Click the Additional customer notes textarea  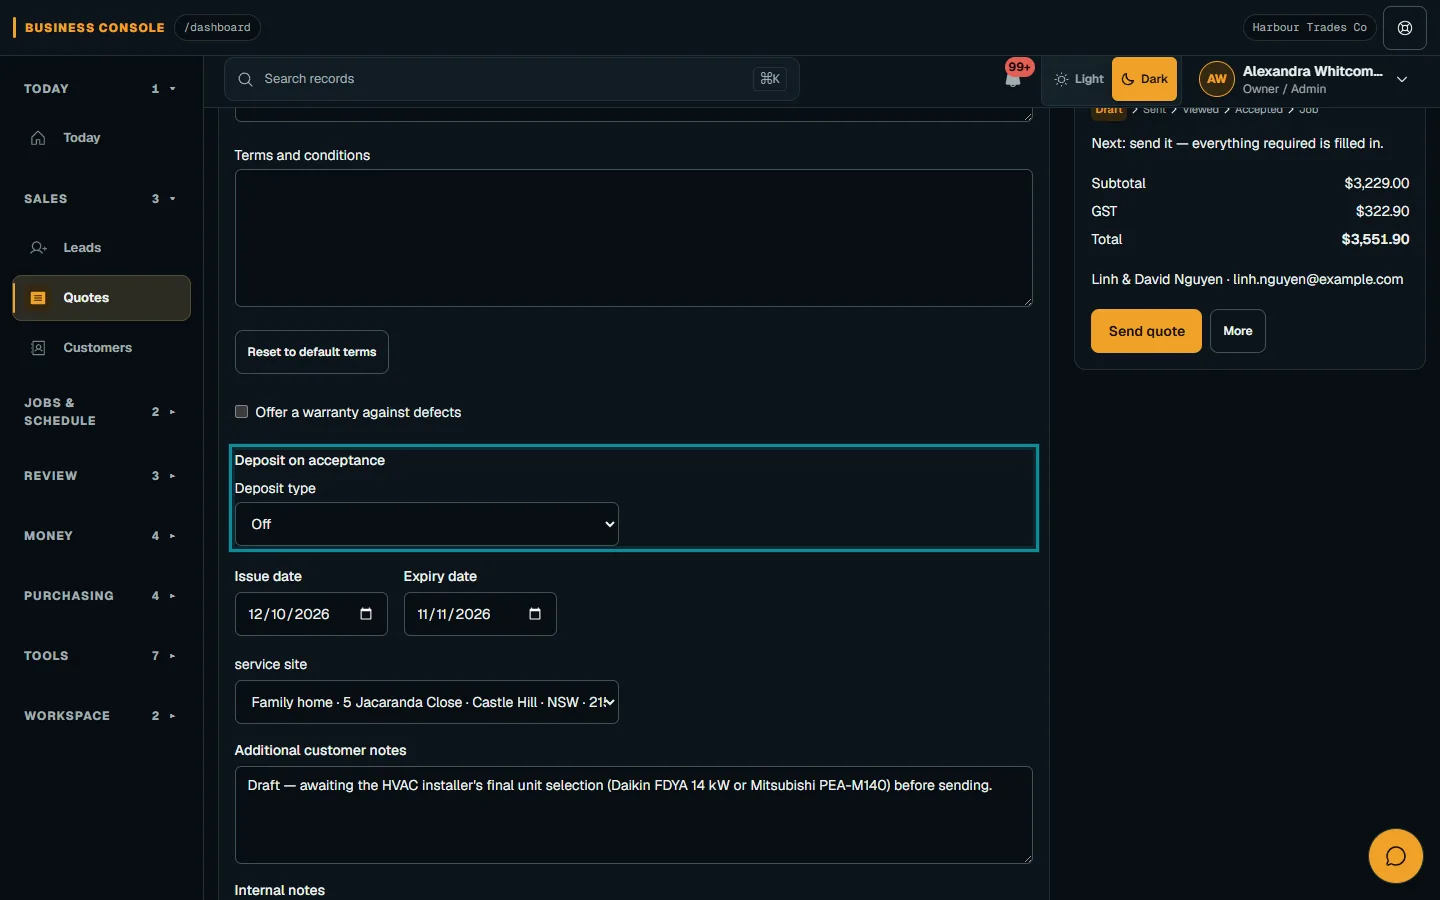coord(634,815)
